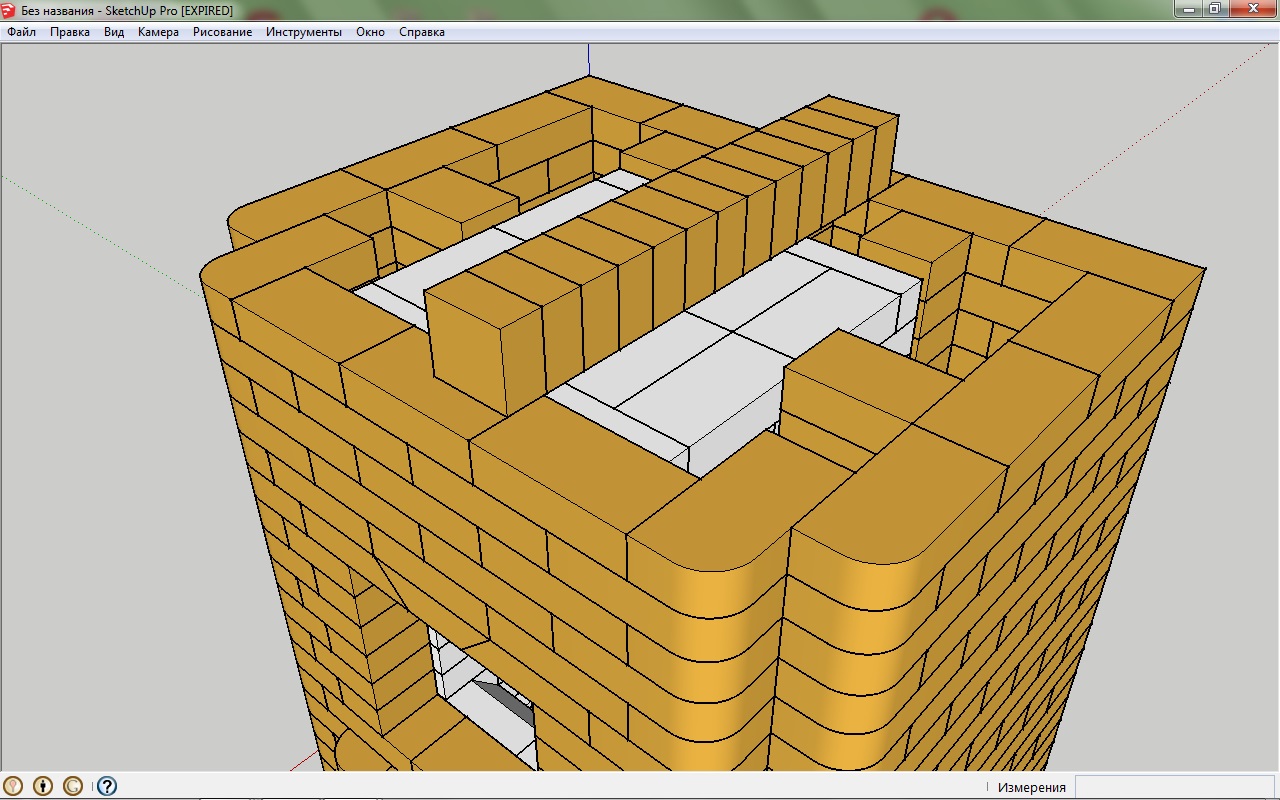Open the Файл menu
This screenshot has height=800, width=1280.
[x=21, y=32]
